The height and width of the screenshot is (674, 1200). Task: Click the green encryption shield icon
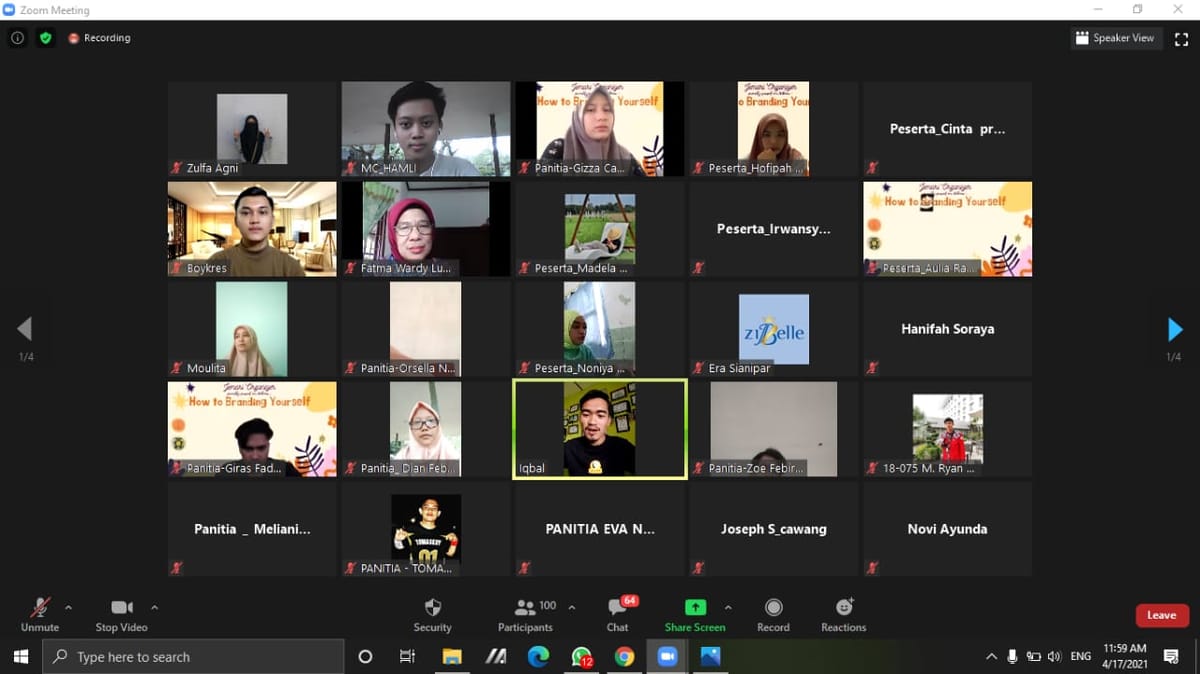click(45, 38)
